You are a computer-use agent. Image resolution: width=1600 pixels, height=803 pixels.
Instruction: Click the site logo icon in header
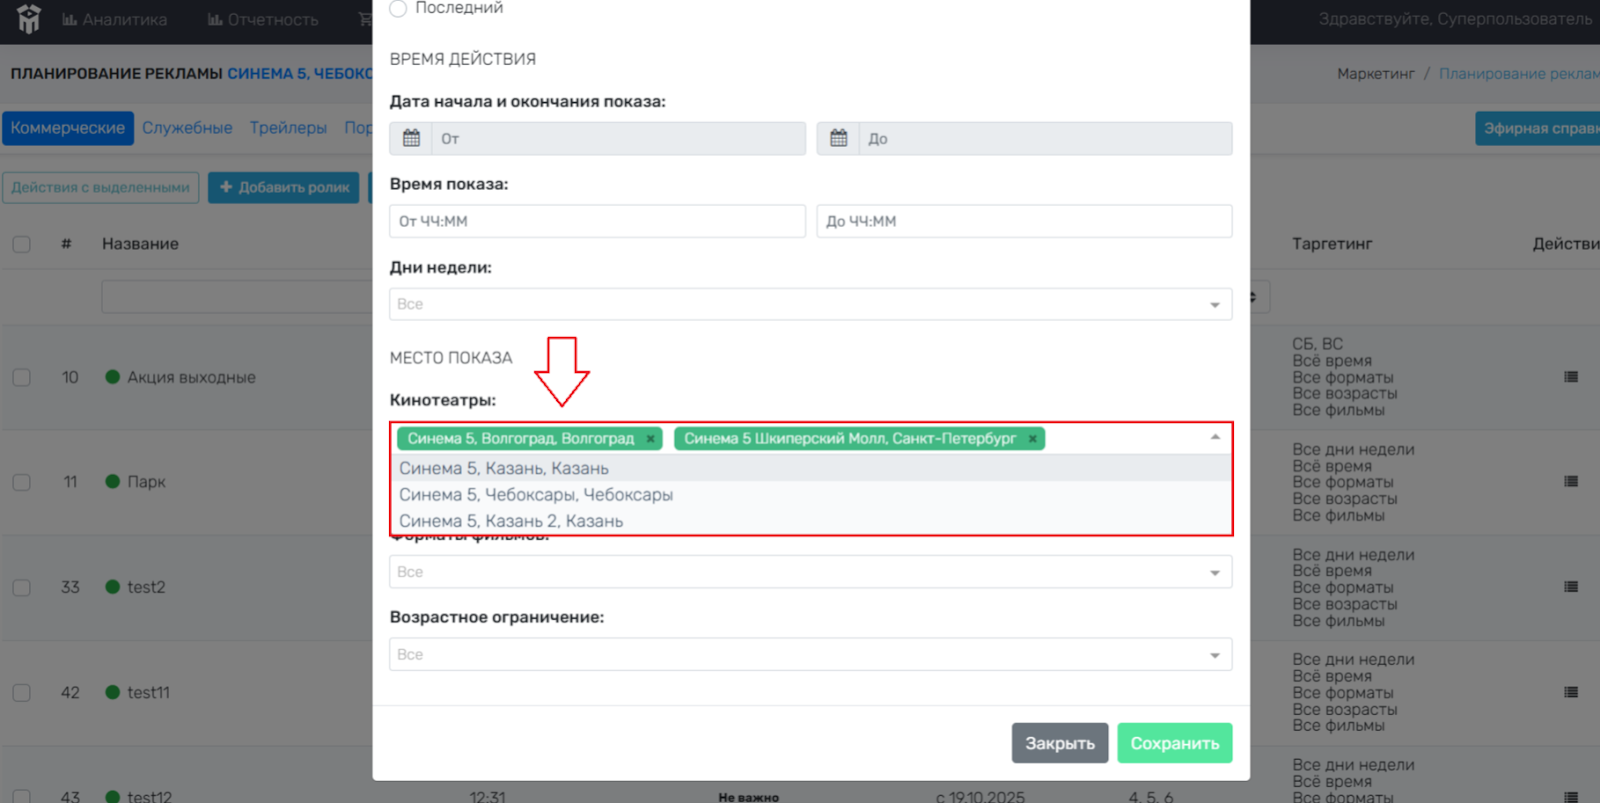tap(28, 19)
